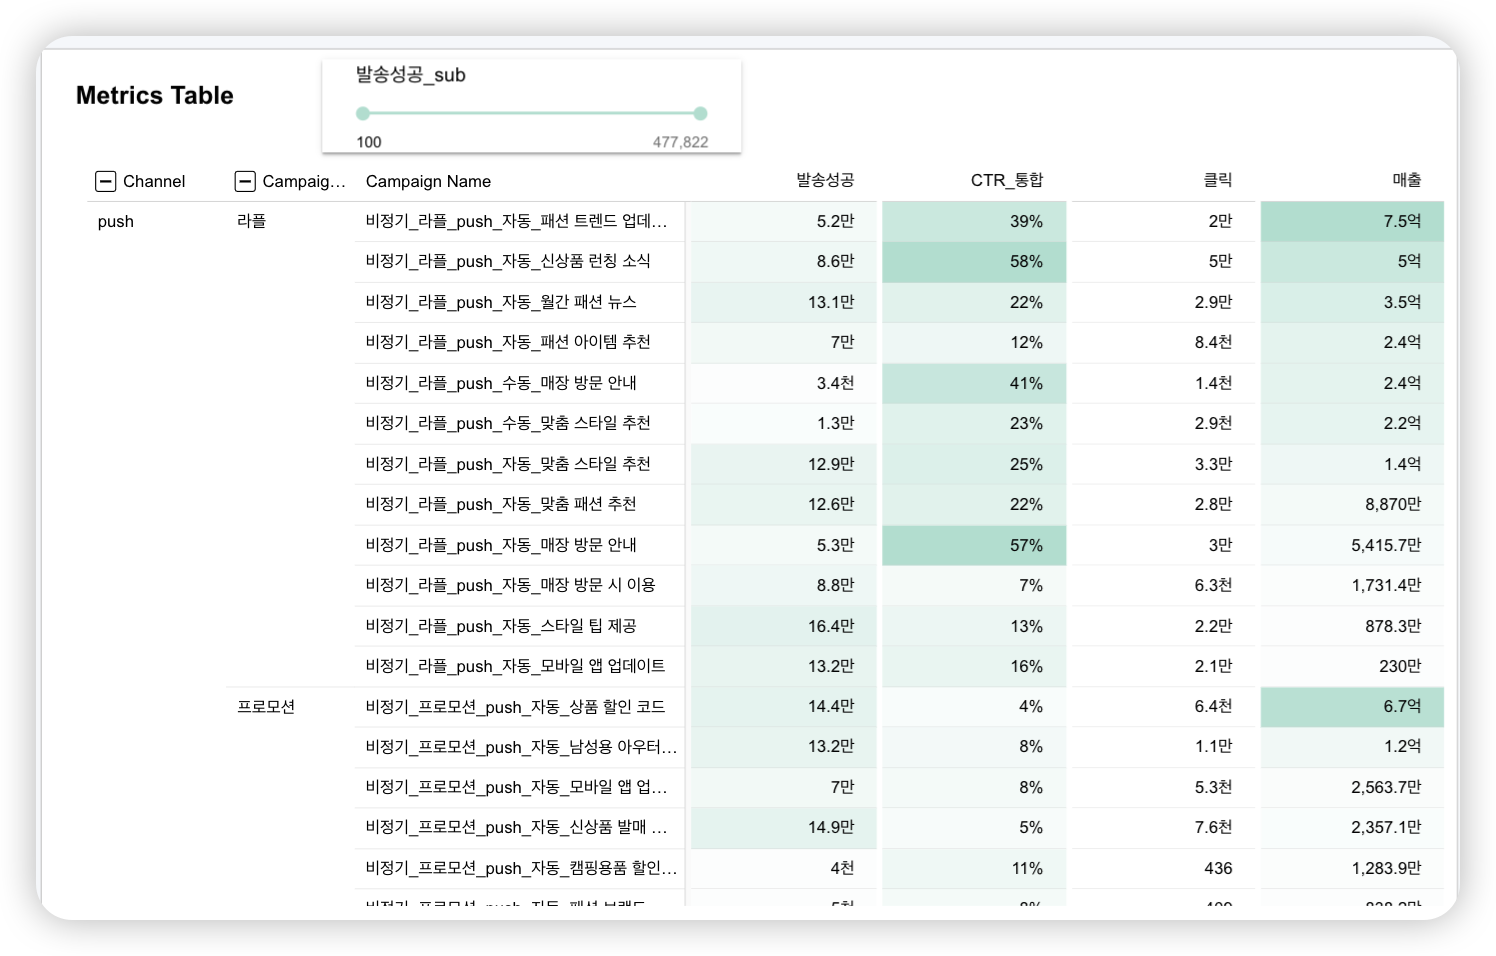Sort by the 매출 column header
Screen dimensions: 1496x956
[x=1407, y=180]
